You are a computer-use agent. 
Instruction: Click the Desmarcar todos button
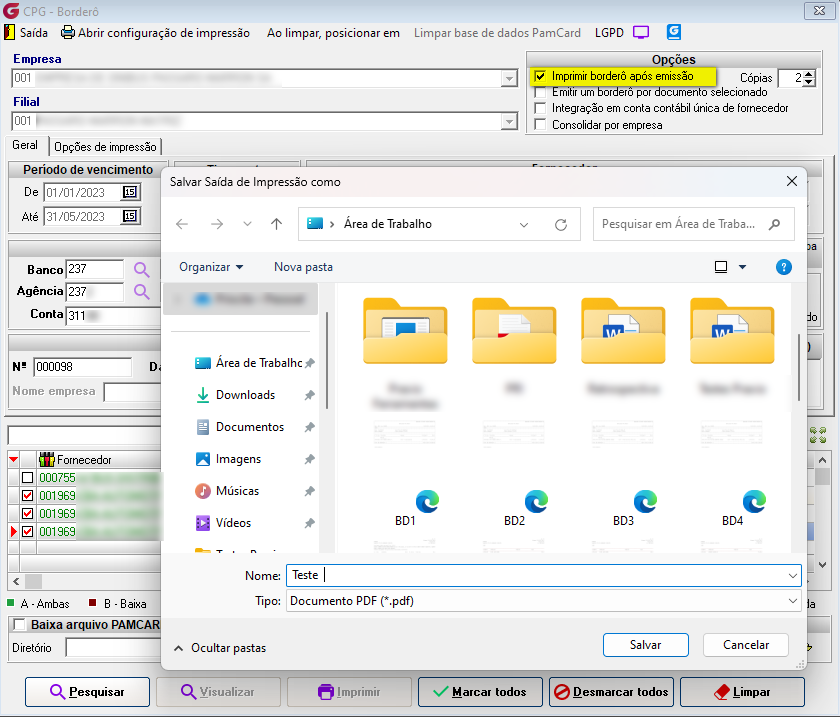pos(611,692)
